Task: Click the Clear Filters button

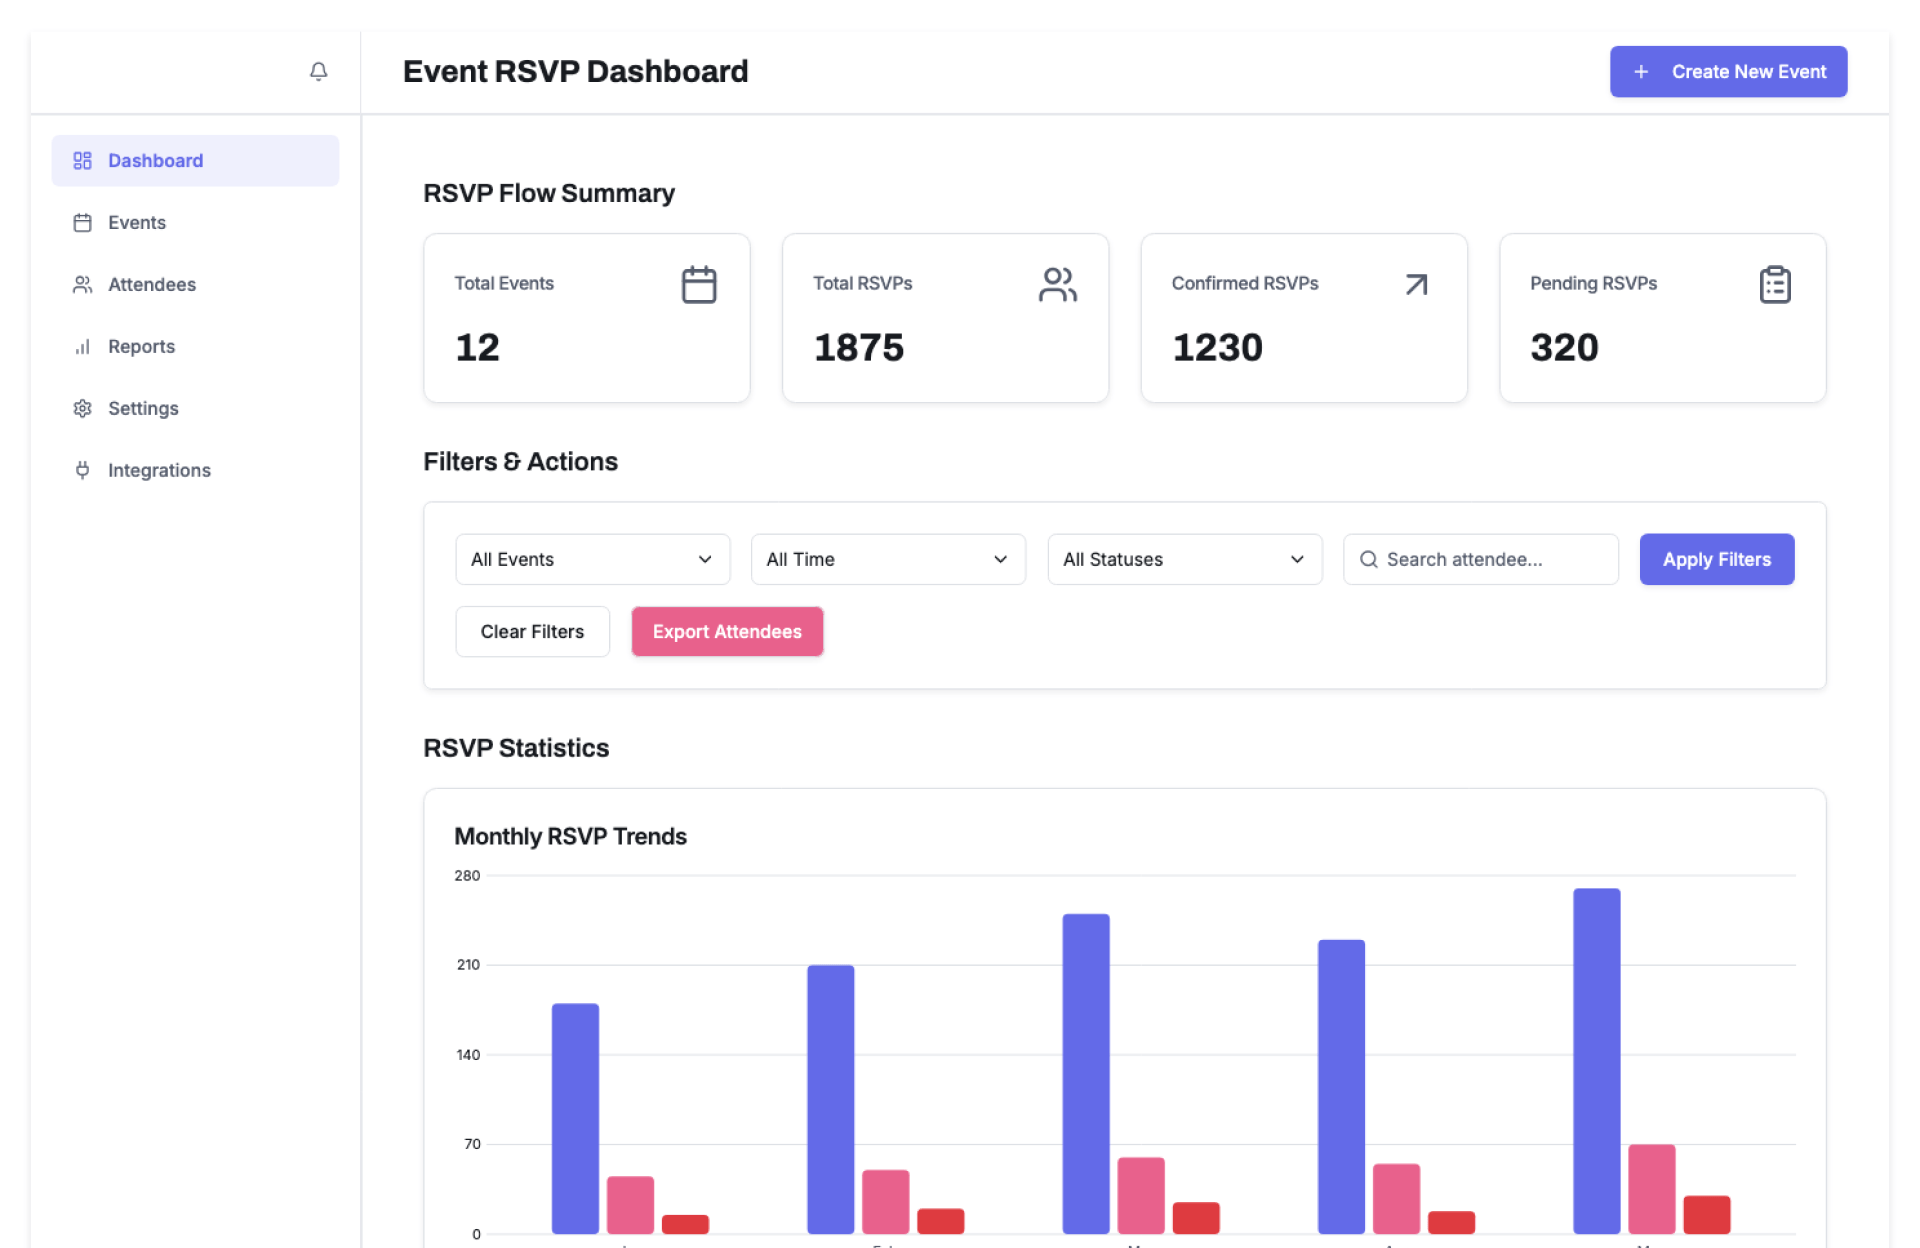Action: point(532,631)
